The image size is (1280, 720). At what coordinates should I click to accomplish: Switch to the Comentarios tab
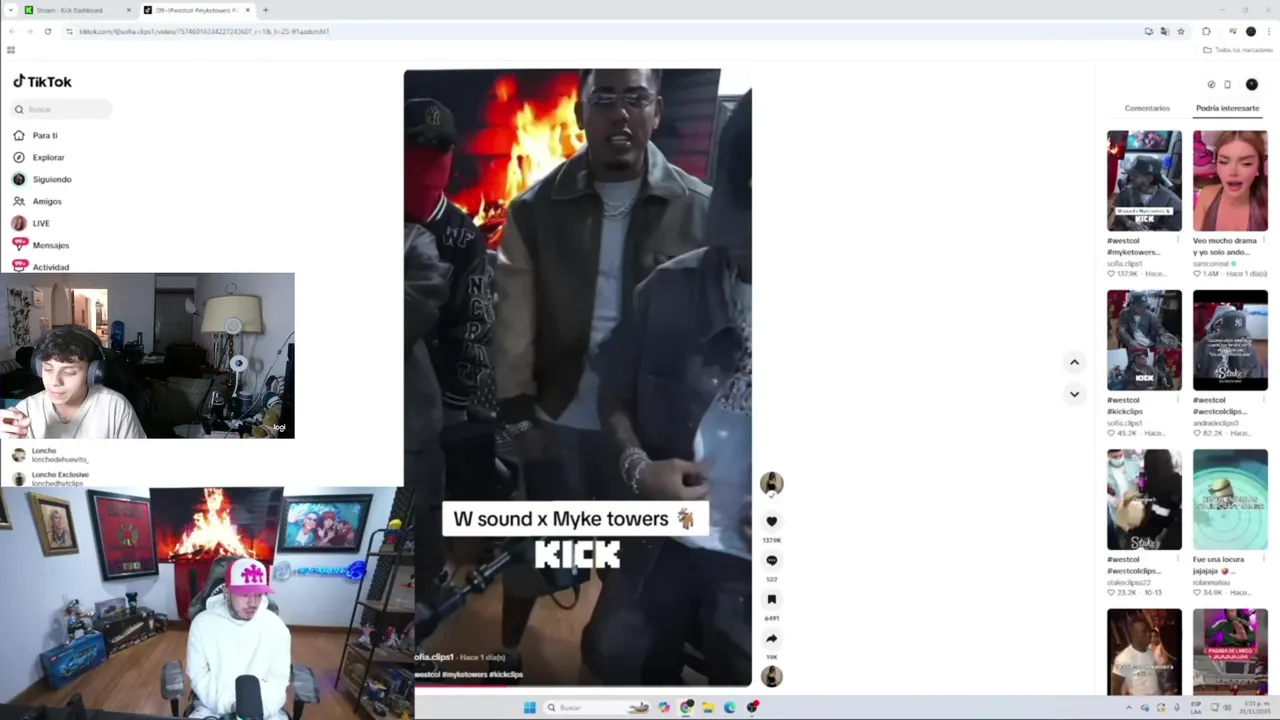(1147, 108)
